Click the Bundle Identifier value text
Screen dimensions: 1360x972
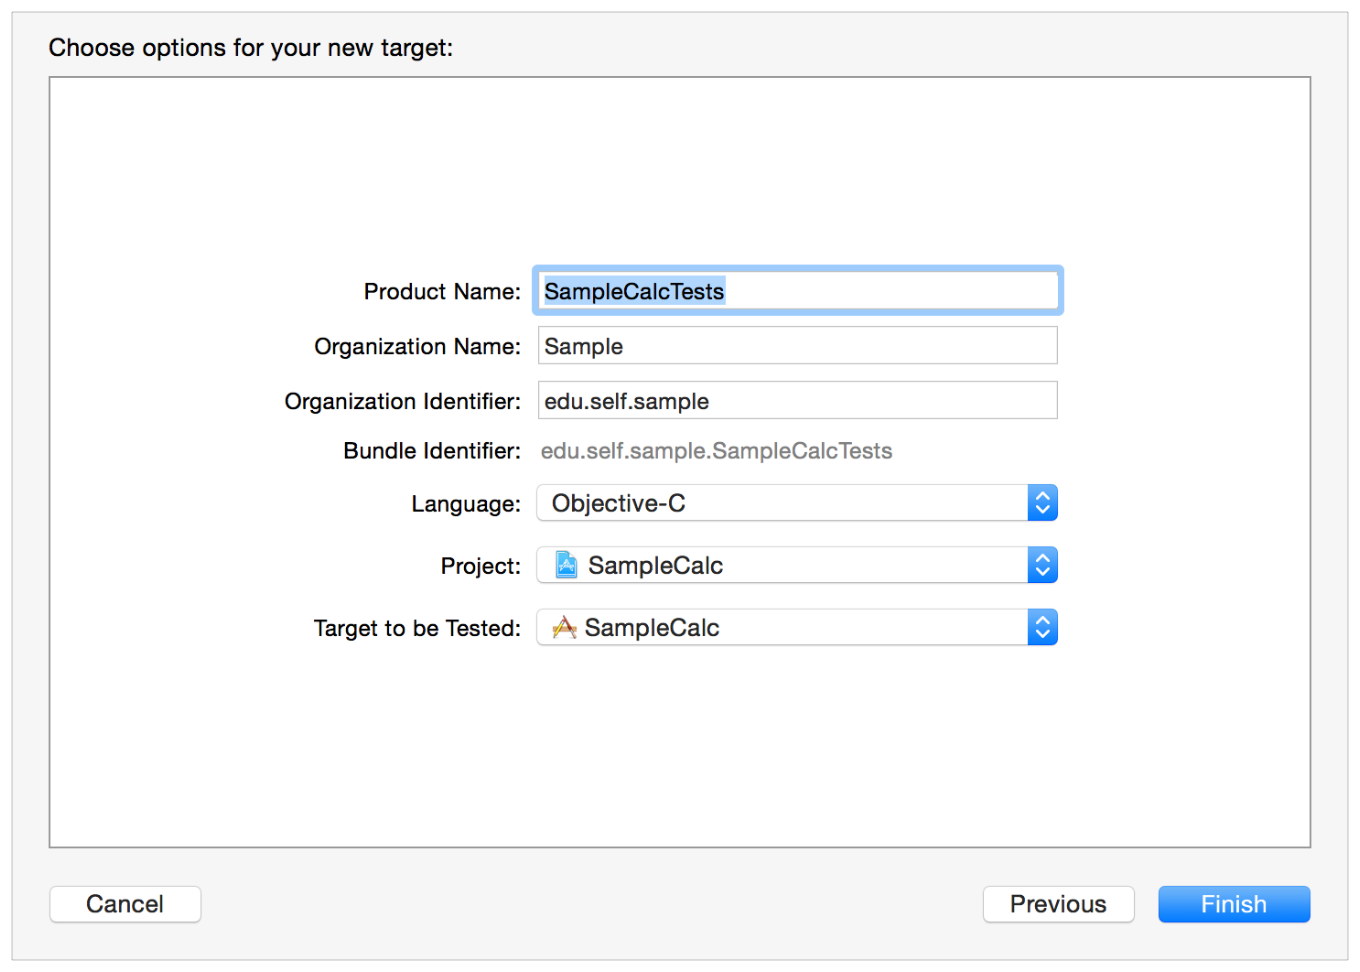(x=716, y=451)
